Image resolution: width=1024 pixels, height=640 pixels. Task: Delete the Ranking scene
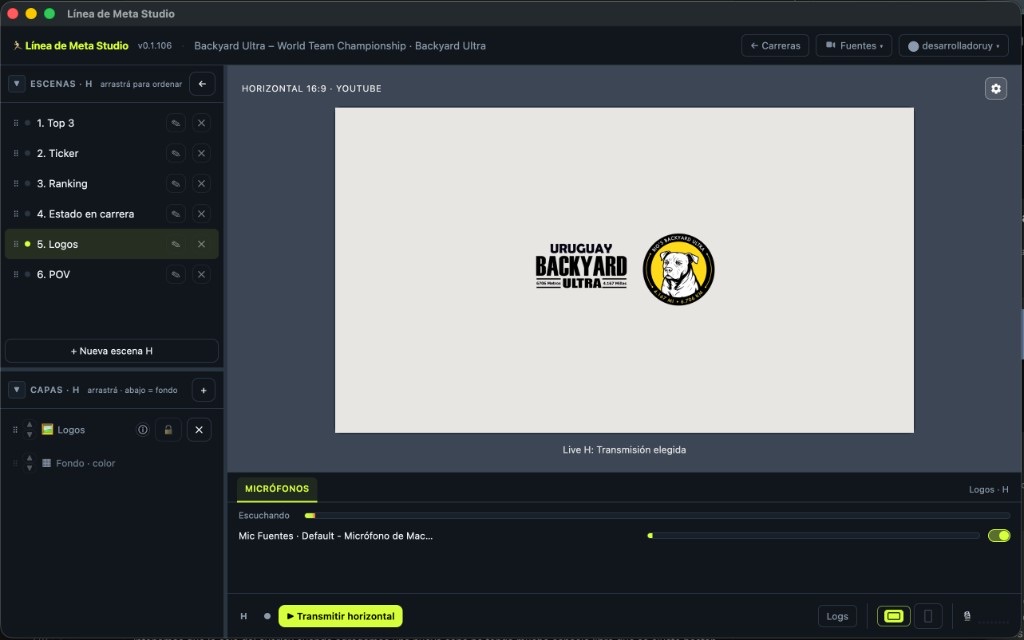[201, 184]
